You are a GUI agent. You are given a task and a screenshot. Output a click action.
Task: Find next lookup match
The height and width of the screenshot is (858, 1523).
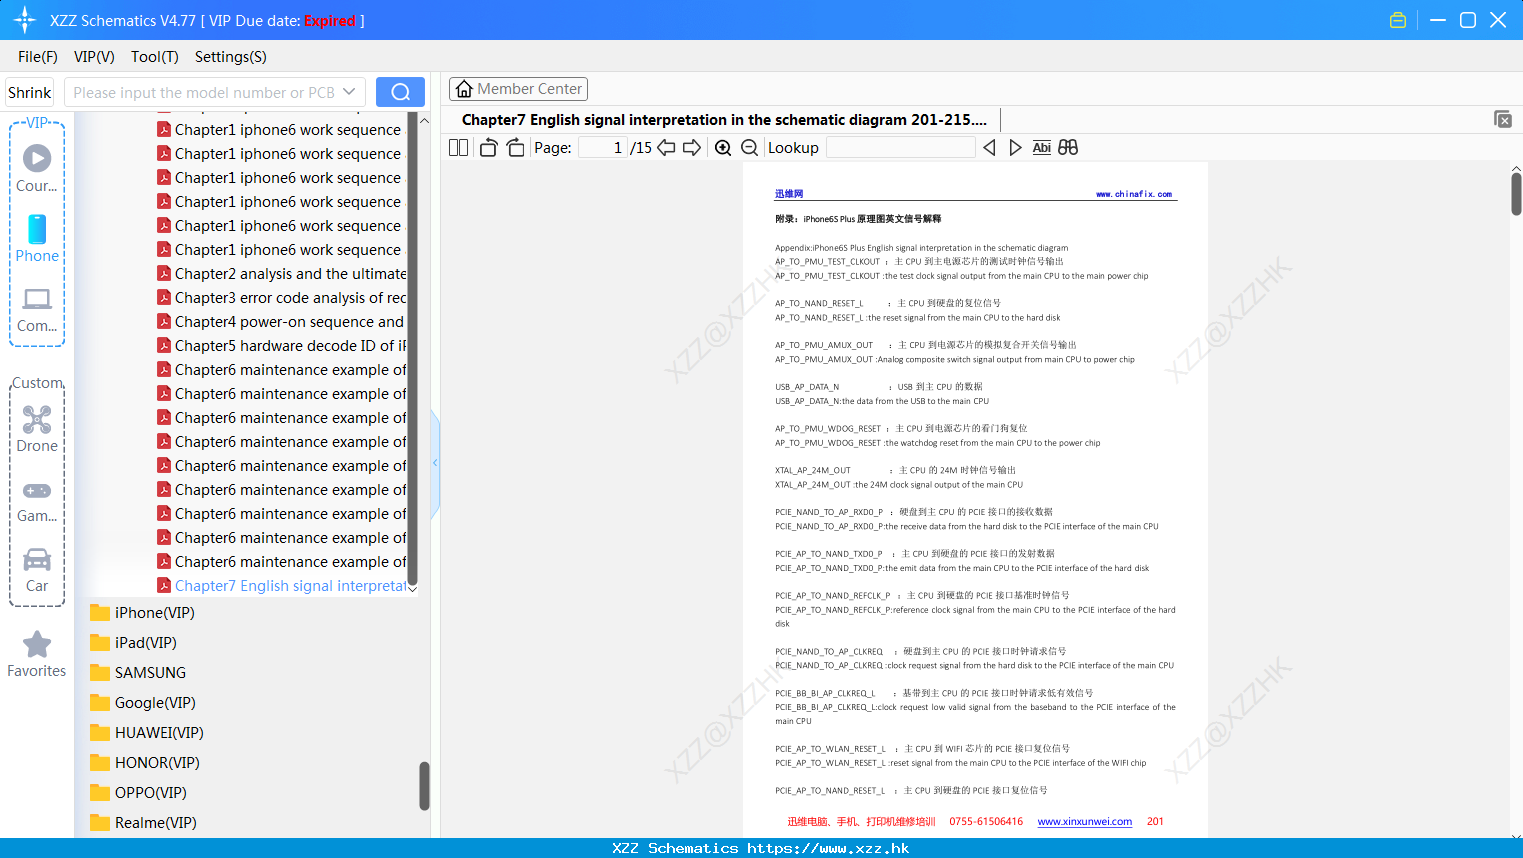click(x=1015, y=147)
